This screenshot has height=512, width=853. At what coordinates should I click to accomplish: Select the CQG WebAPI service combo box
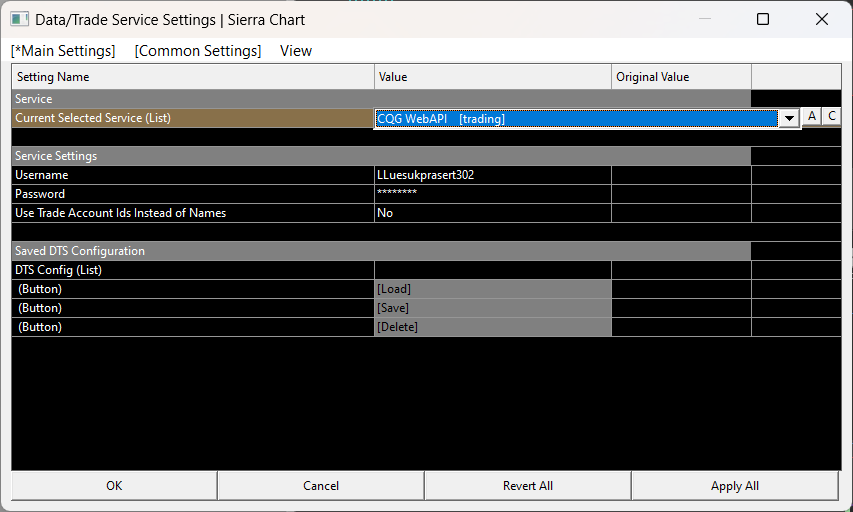576,118
